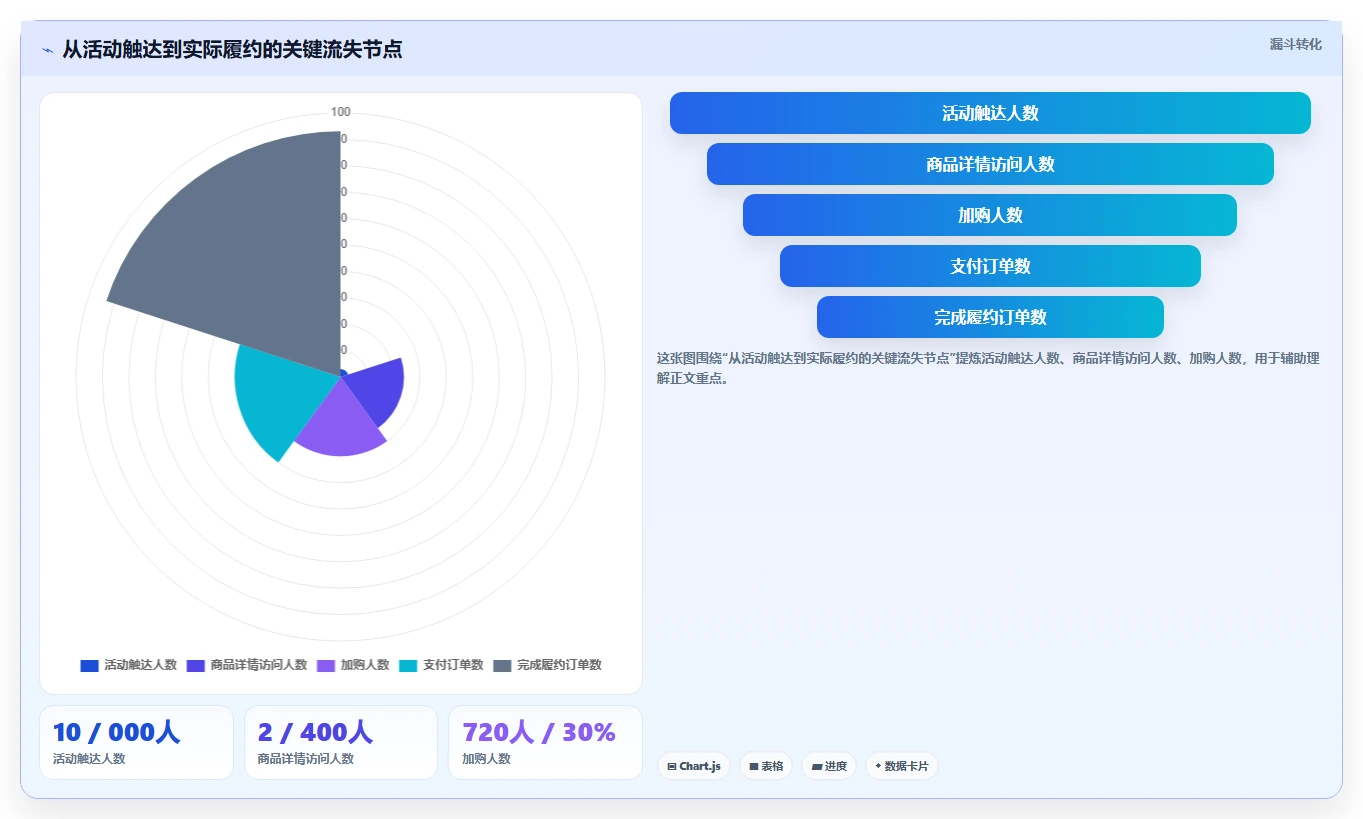
Task: Select the 完成履约订单数 funnel bar
Action: coord(990,317)
